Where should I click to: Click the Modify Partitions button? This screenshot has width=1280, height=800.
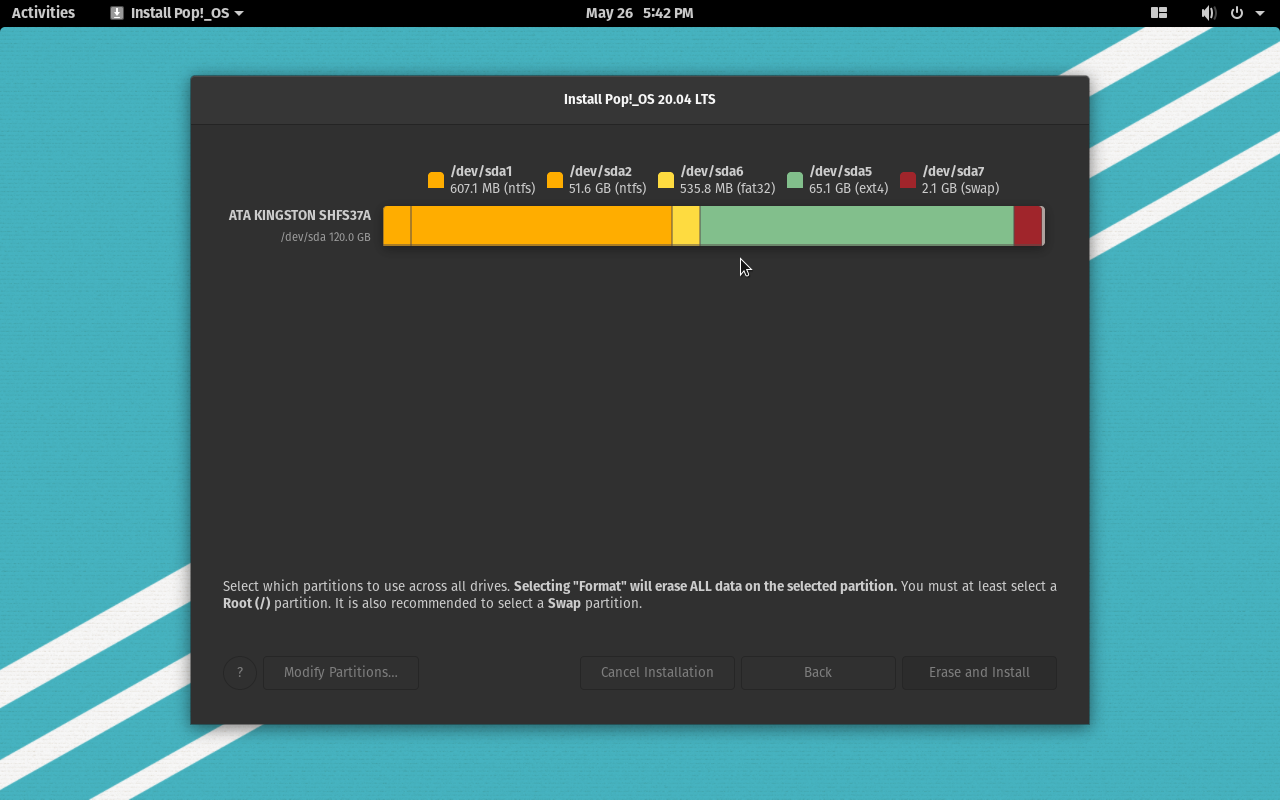click(x=341, y=673)
